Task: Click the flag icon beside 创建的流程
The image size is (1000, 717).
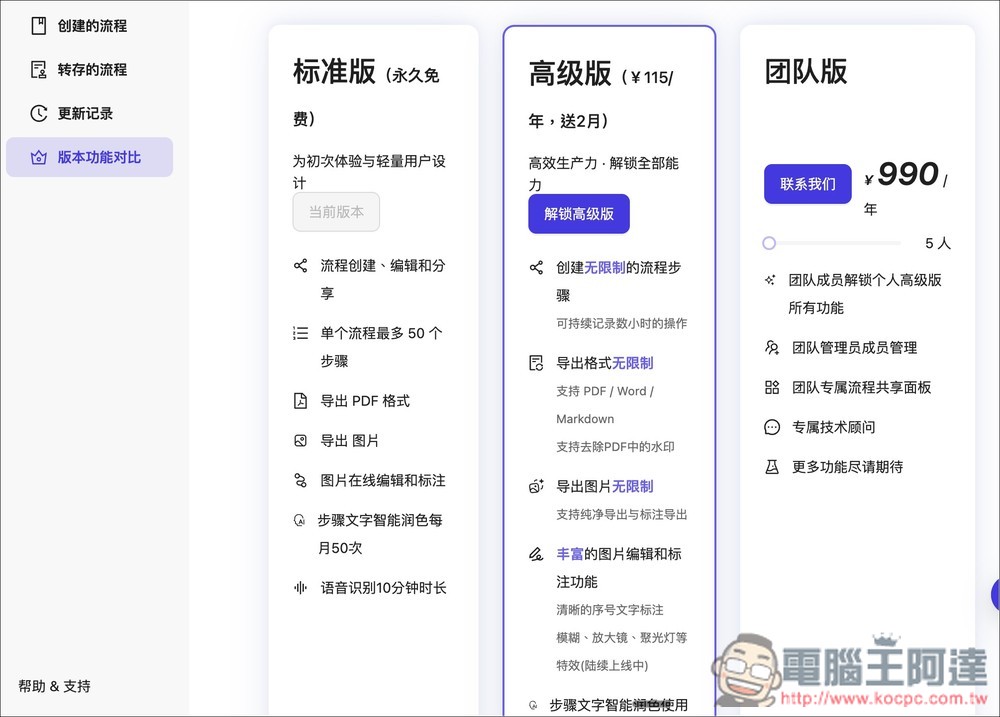Action: pyautogui.click(x=40, y=25)
